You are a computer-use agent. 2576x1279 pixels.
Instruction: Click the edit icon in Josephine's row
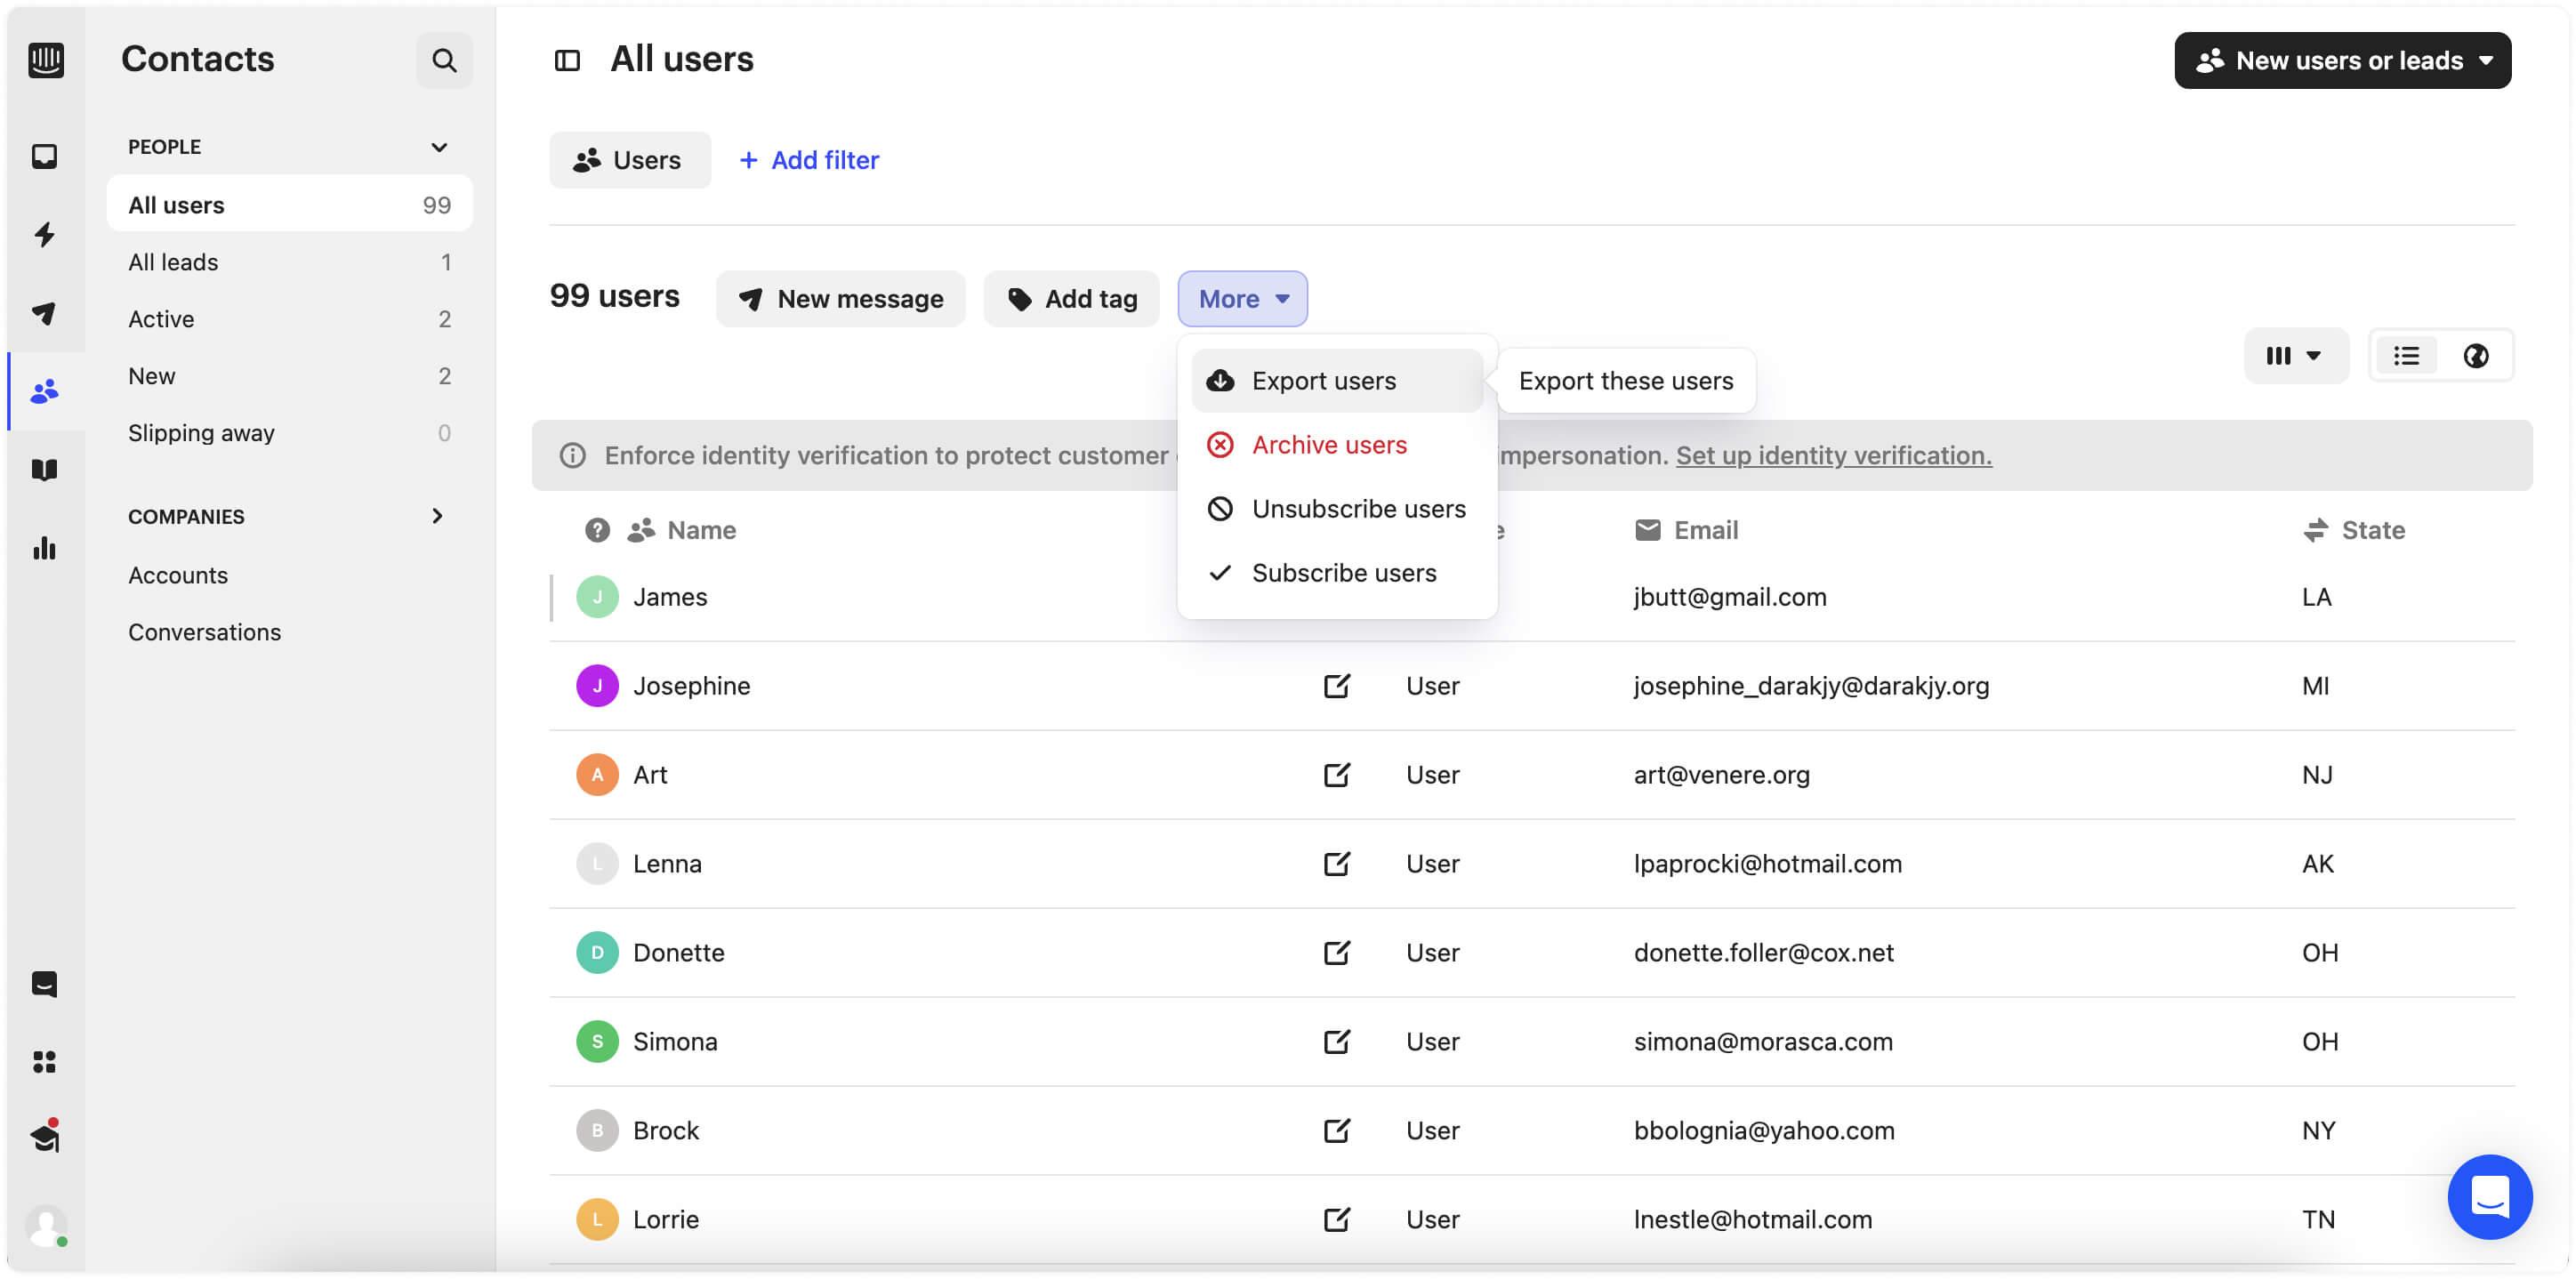(x=1337, y=686)
